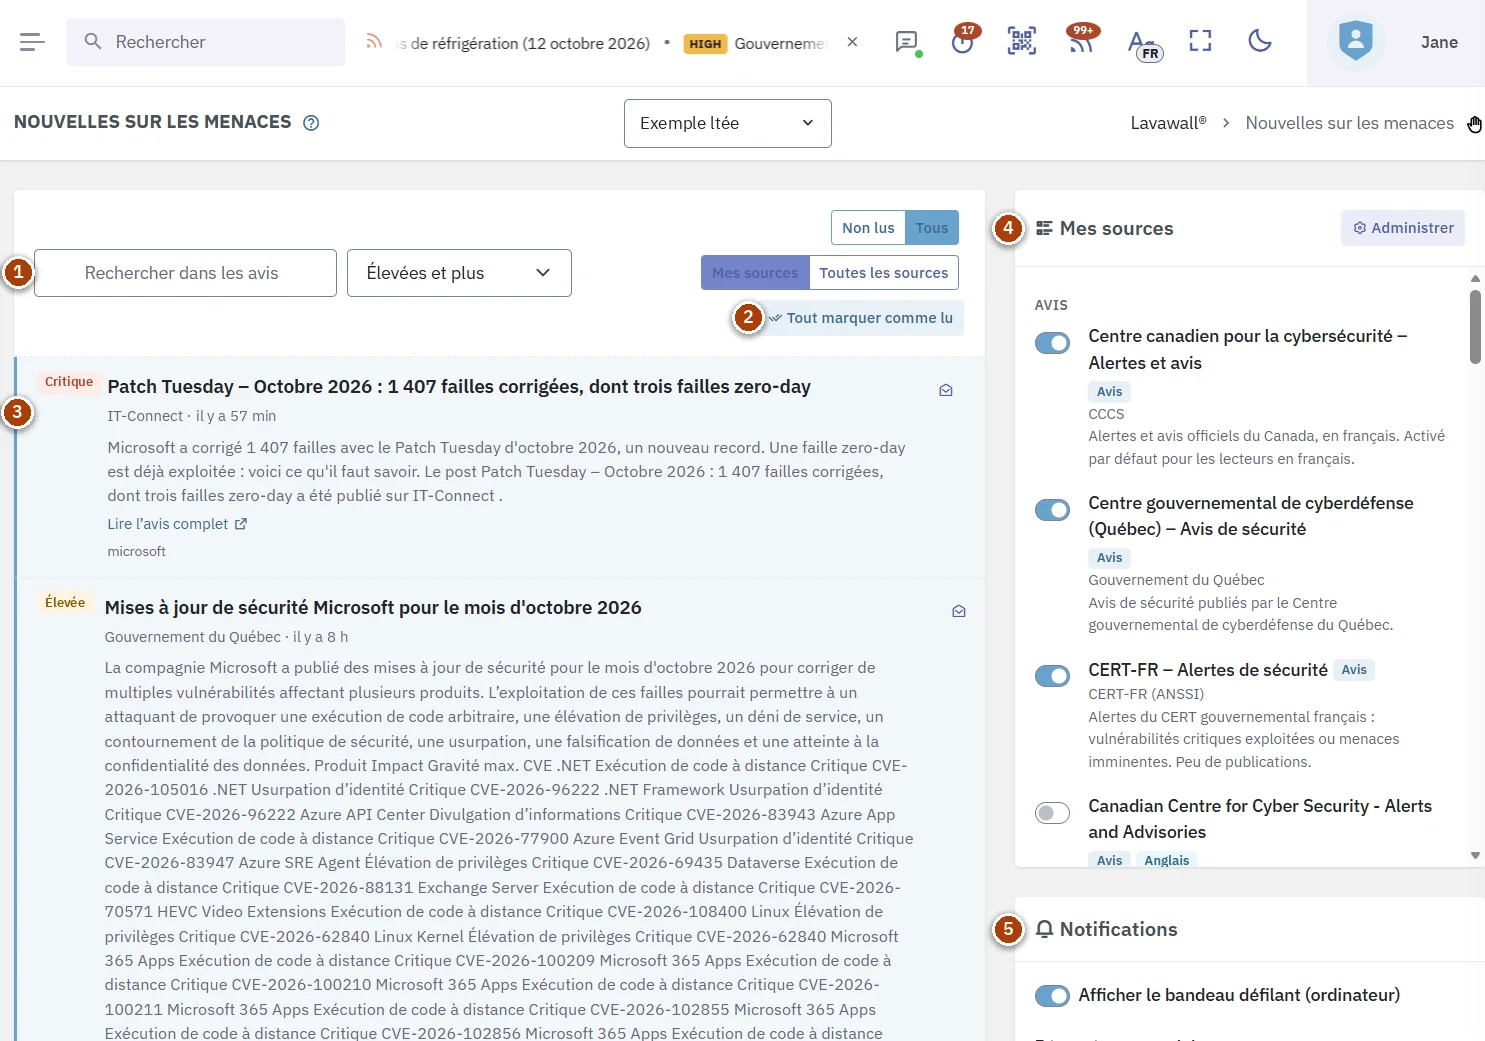
Task: Mark the Patch Tuesday advisory as read
Action: (946, 390)
